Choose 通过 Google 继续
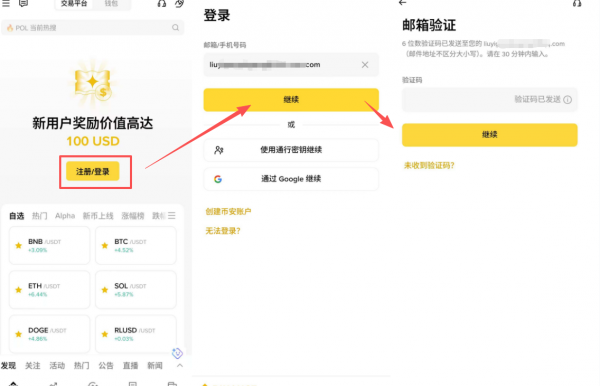Image resolution: width=600 pixels, height=386 pixels. tap(291, 179)
